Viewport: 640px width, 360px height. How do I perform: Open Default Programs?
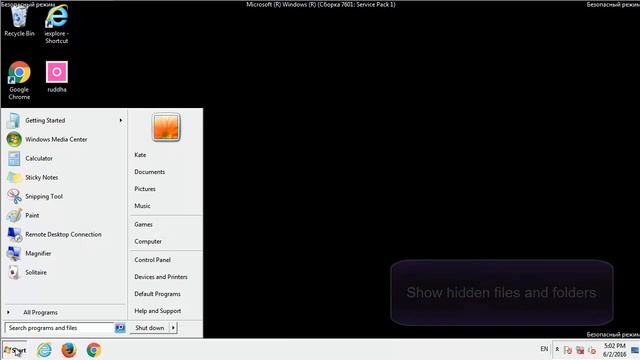[x=157, y=294]
